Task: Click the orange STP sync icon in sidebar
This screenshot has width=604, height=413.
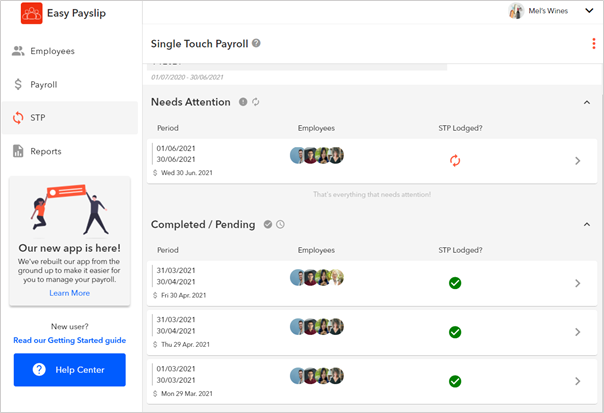Action: tap(18, 118)
